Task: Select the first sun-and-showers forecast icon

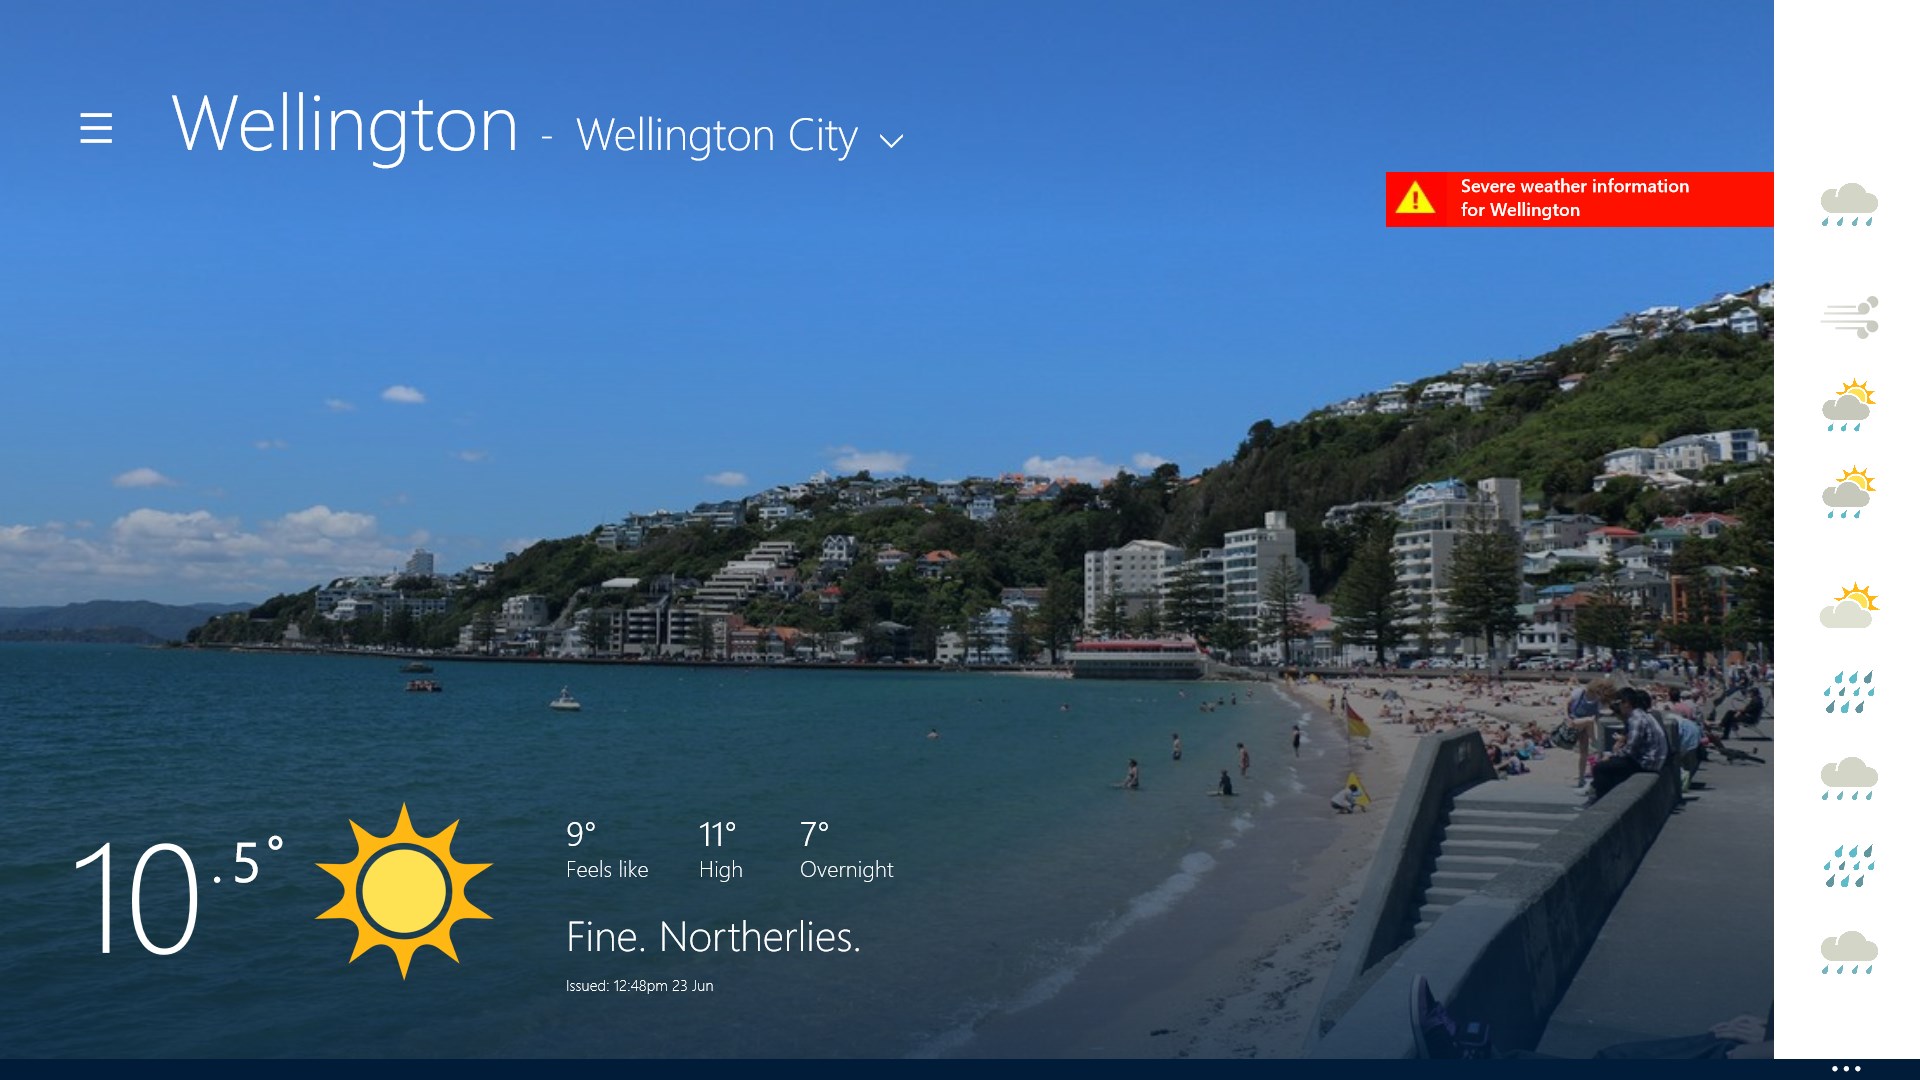Action: coord(1848,405)
